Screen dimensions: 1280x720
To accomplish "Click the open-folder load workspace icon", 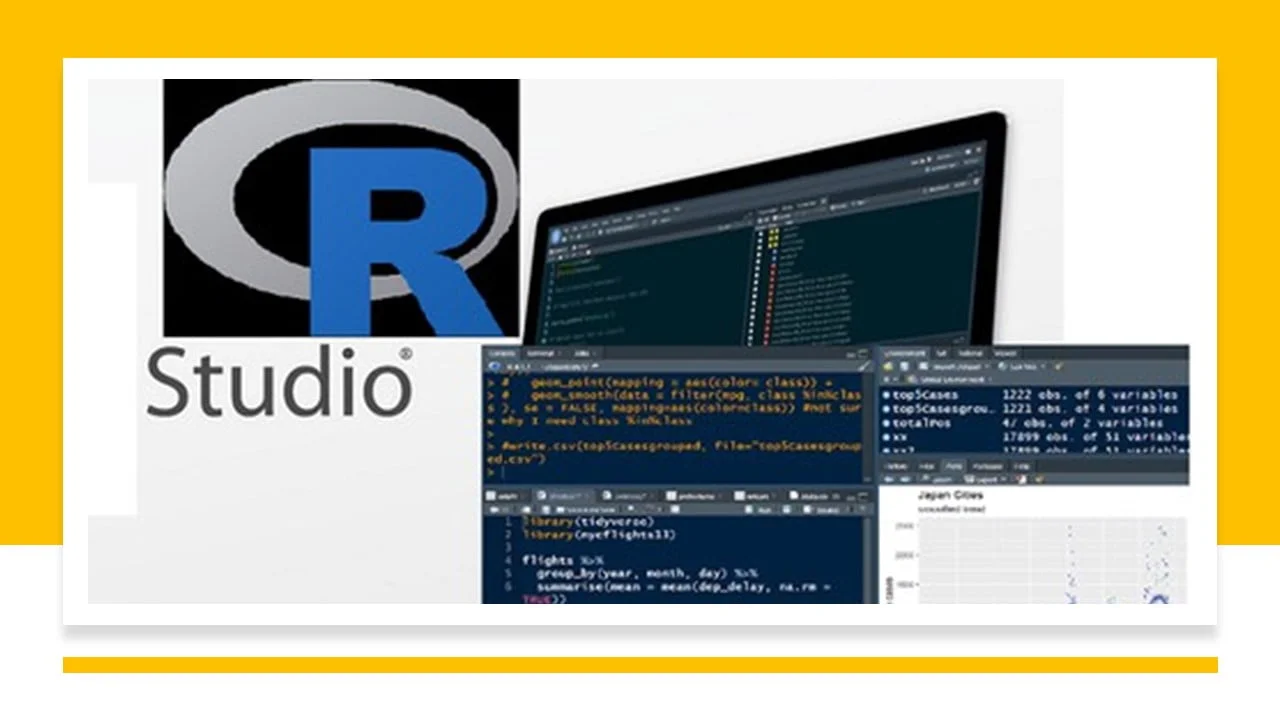I will tap(887, 366).
